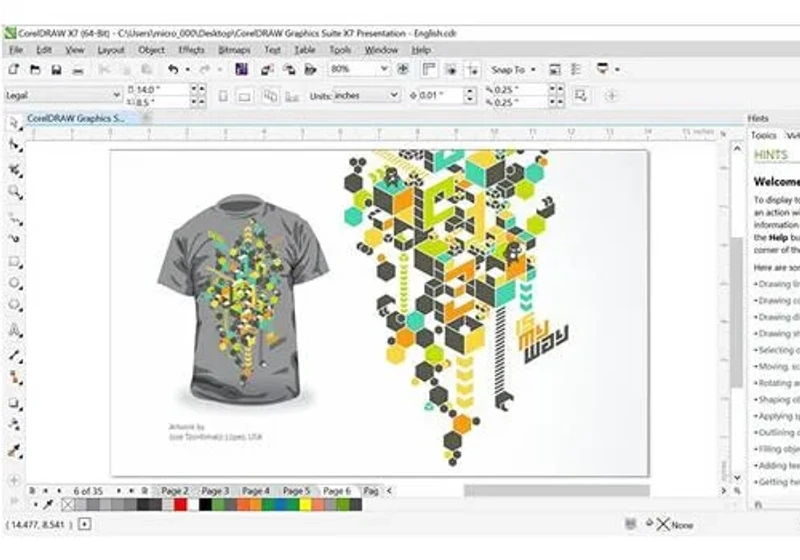This screenshot has width=800, height=560.
Task: Toggle Treat as Filled option
Action: (x=581, y=95)
